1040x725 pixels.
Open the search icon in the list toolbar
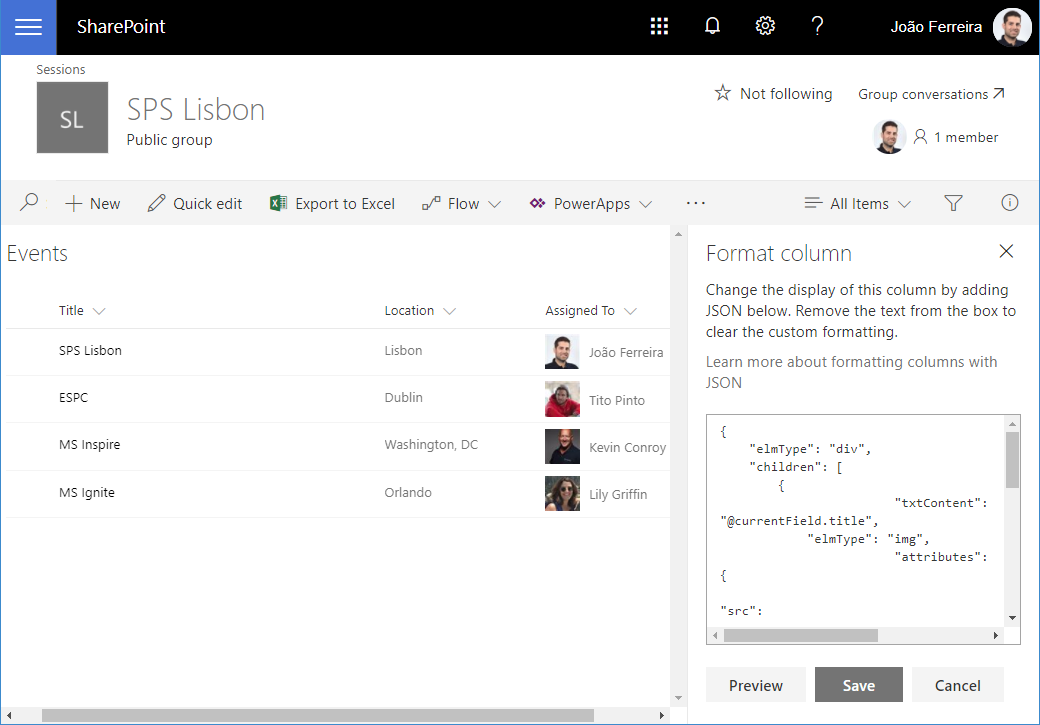coord(29,203)
